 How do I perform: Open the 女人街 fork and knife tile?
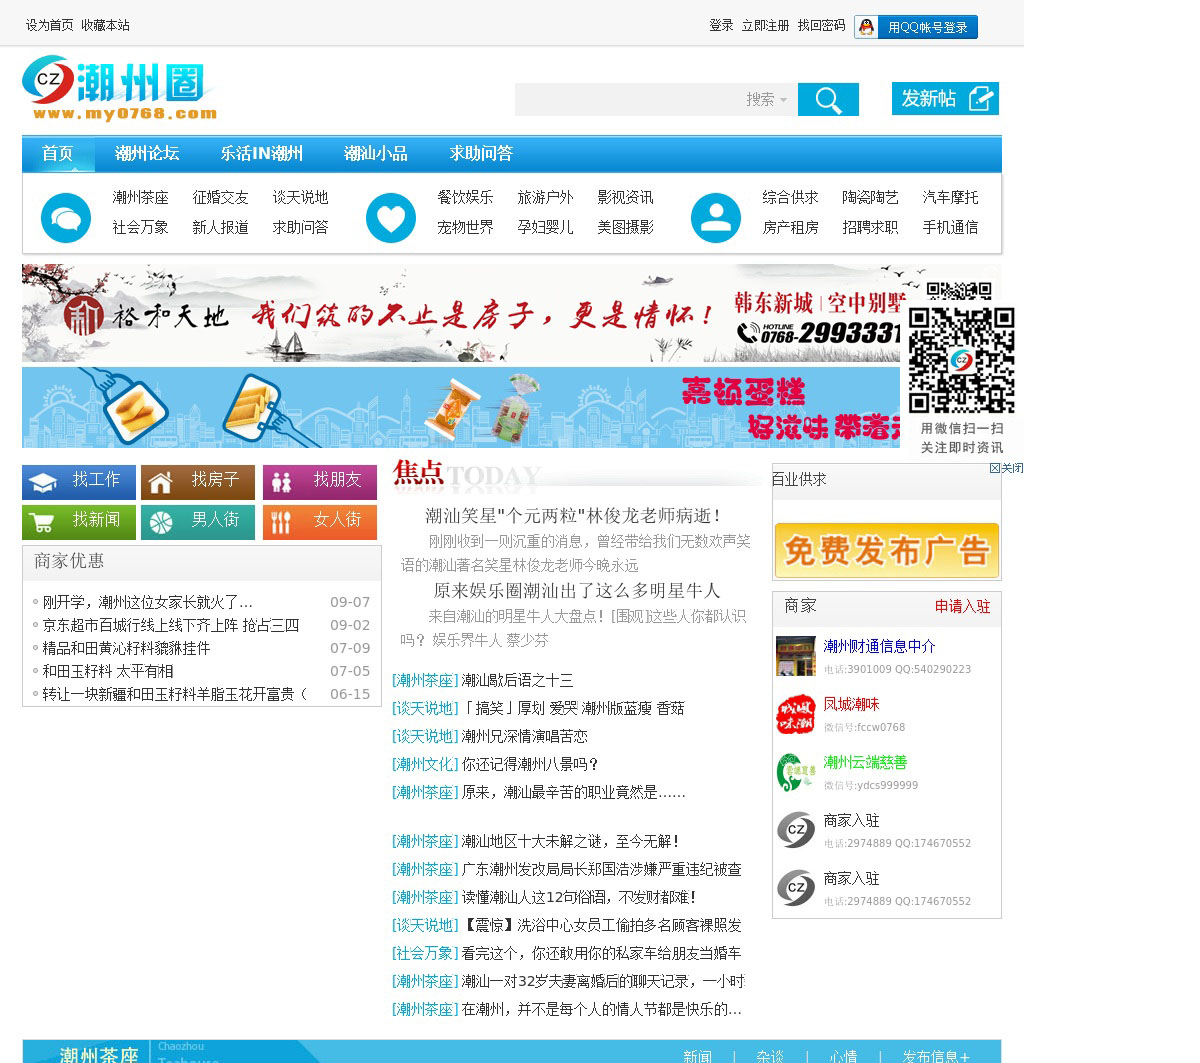pos(320,522)
